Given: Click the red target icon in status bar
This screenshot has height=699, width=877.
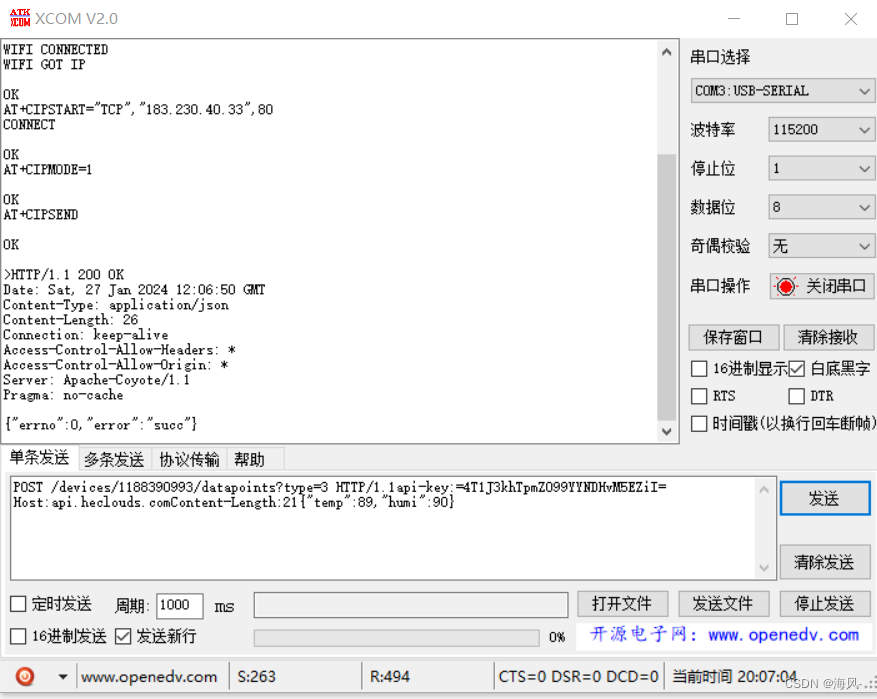Looking at the screenshot, I should point(23,676).
